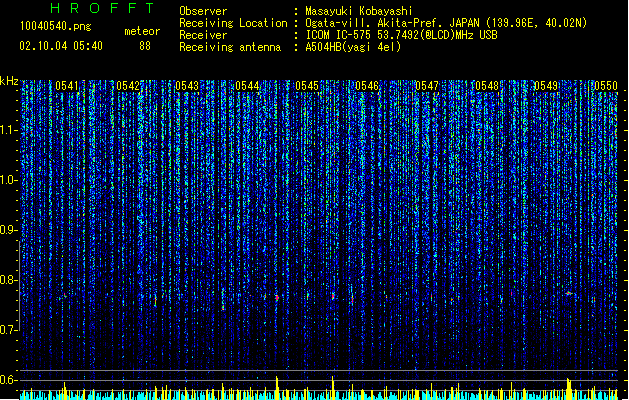
Task: Click the 1.1 frequency axis tick
Action: 9,130
